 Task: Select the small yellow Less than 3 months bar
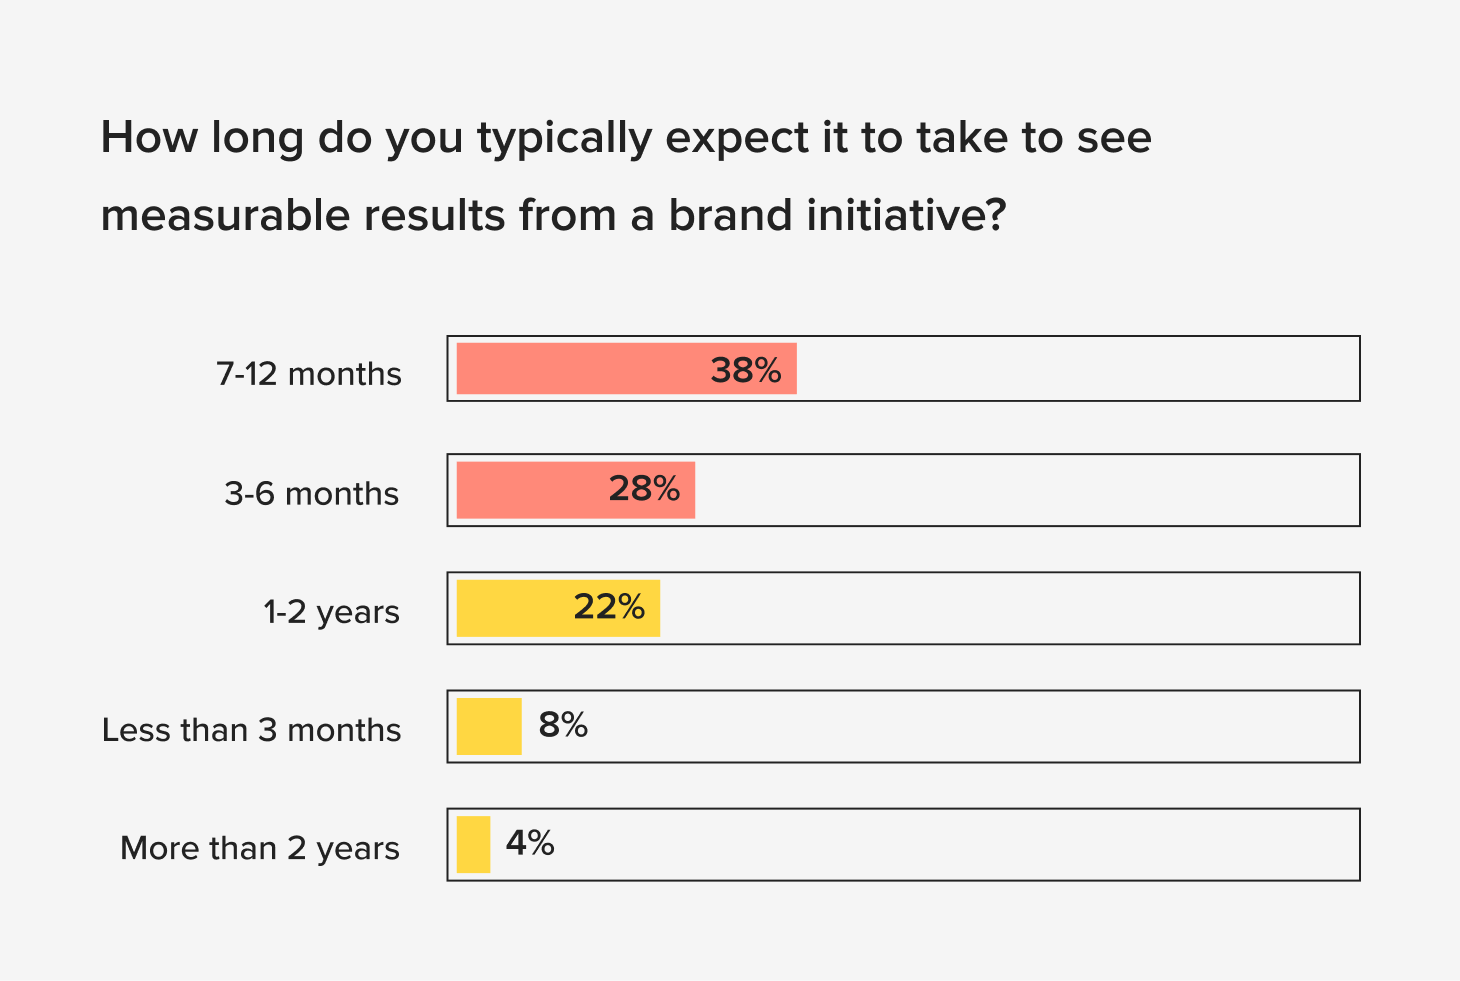click(x=489, y=726)
